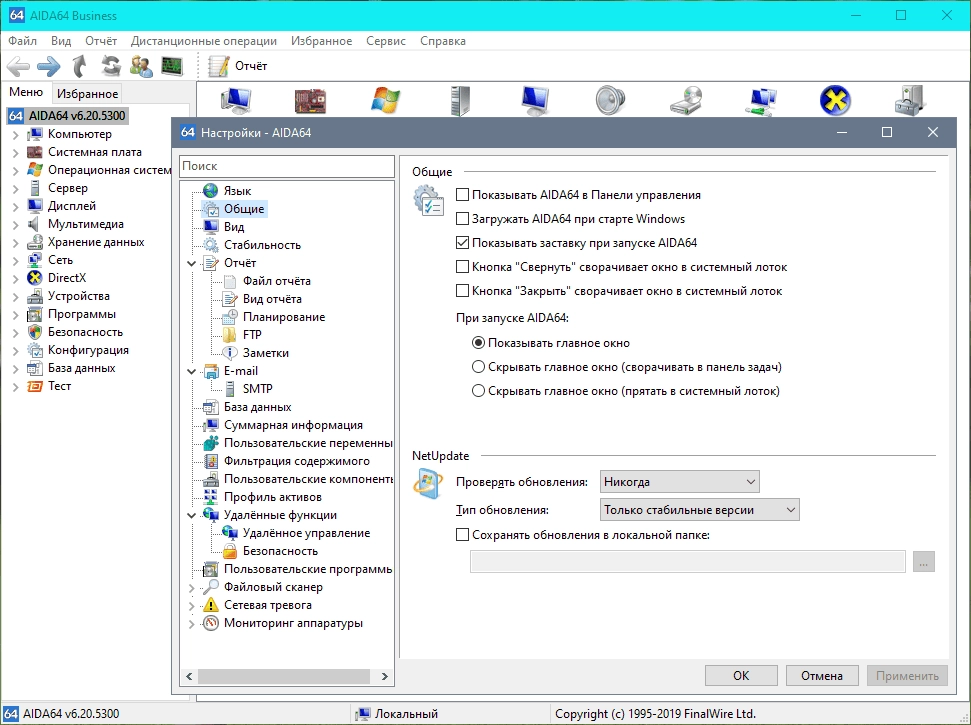Go back with the left arrow toolbar icon
The image size is (971, 725).
[x=19, y=66]
